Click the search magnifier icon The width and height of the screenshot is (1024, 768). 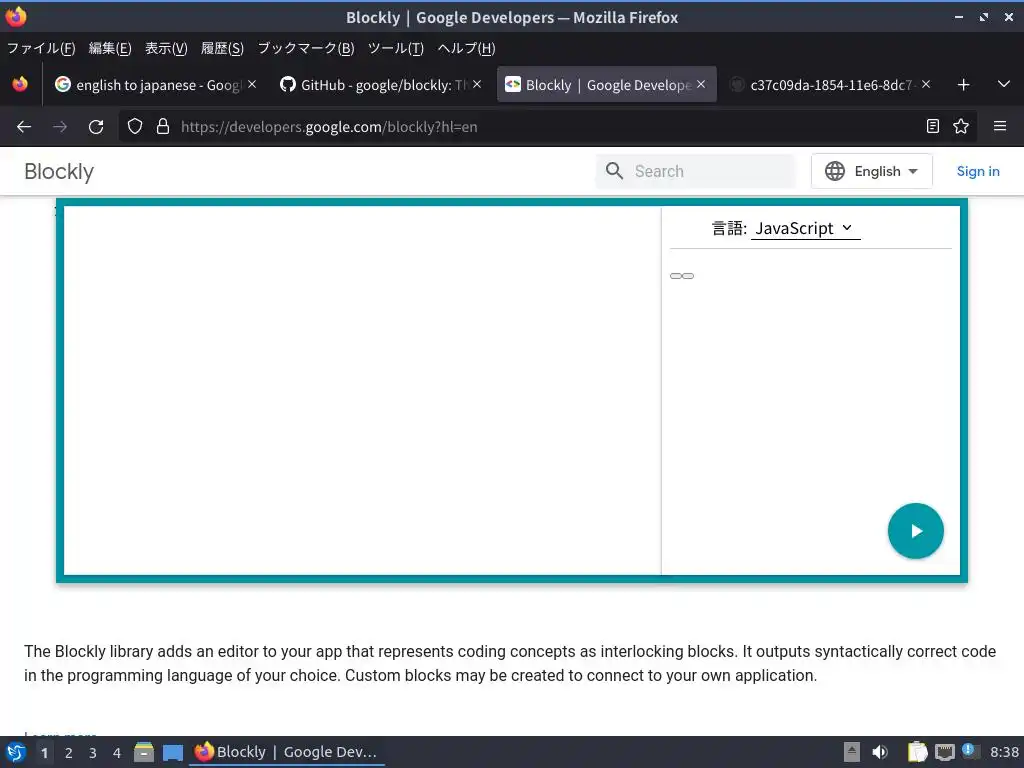(614, 171)
